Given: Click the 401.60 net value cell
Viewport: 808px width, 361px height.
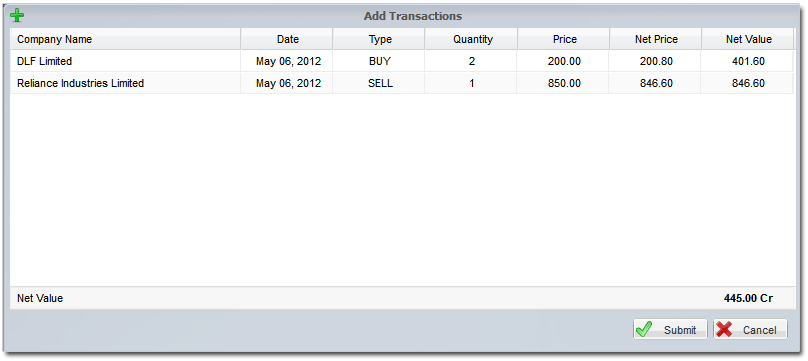Looking at the screenshot, I should [x=748, y=61].
